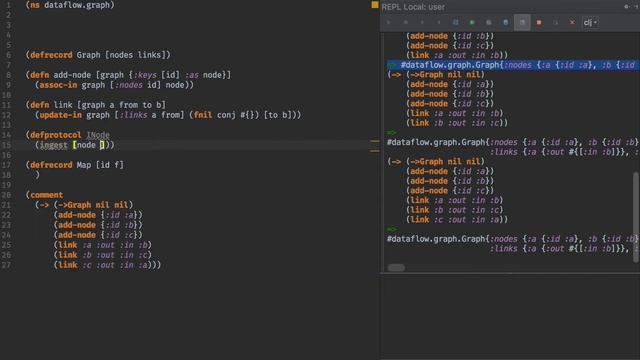This screenshot has height=360, width=640.
Task: Hide the REPL tool window
Action: (x=637, y=7)
